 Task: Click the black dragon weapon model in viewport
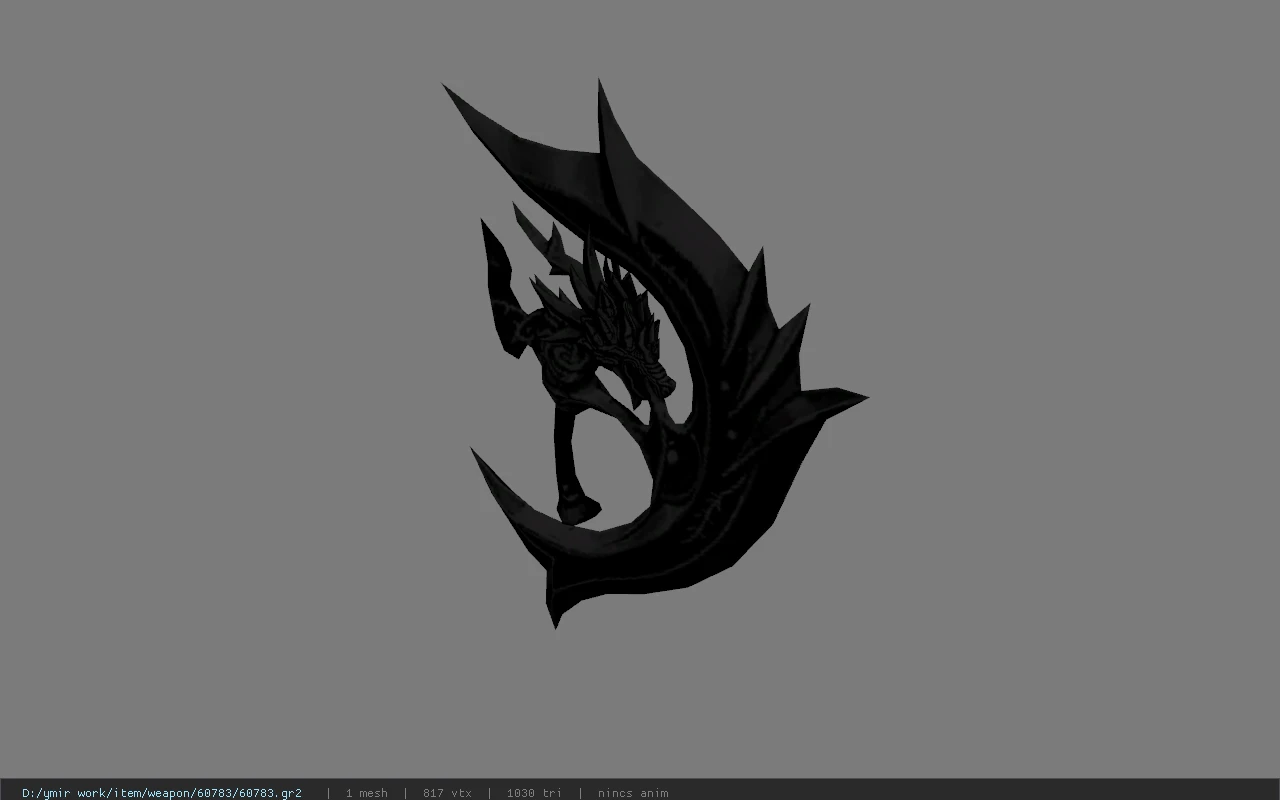pos(655,352)
